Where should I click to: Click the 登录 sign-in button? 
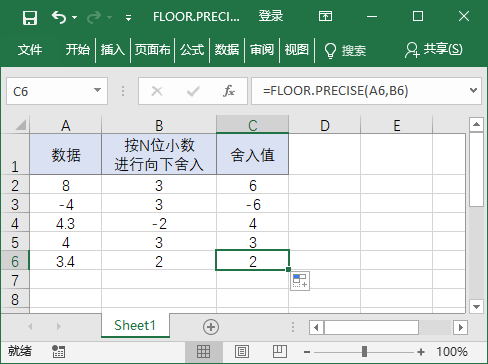271,16
